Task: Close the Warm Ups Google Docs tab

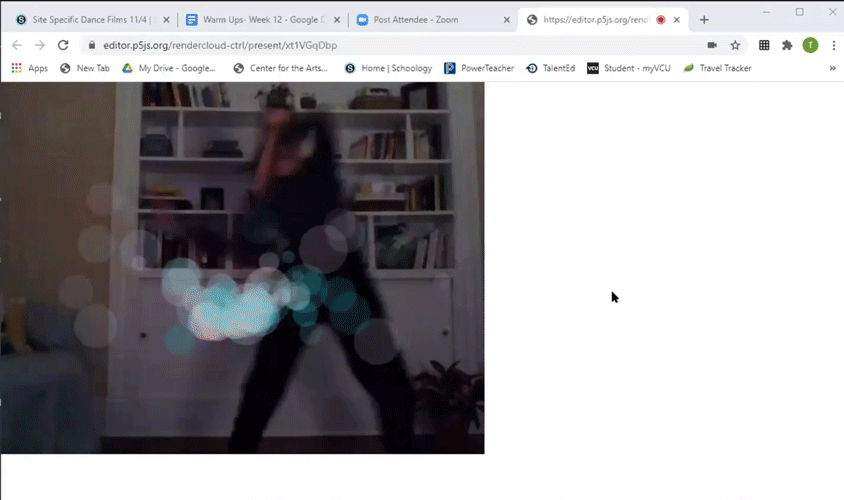Action: coord(337,20)
